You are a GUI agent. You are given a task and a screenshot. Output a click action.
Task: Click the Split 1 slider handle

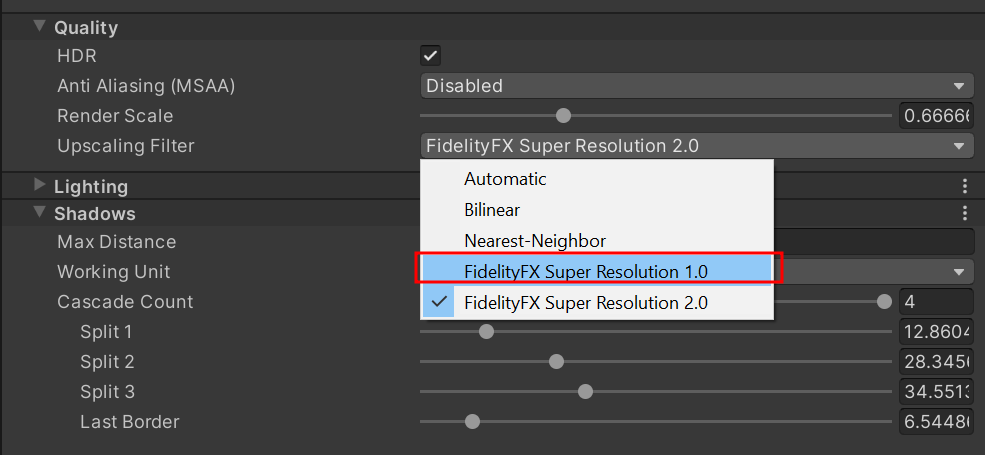(486, 332)
